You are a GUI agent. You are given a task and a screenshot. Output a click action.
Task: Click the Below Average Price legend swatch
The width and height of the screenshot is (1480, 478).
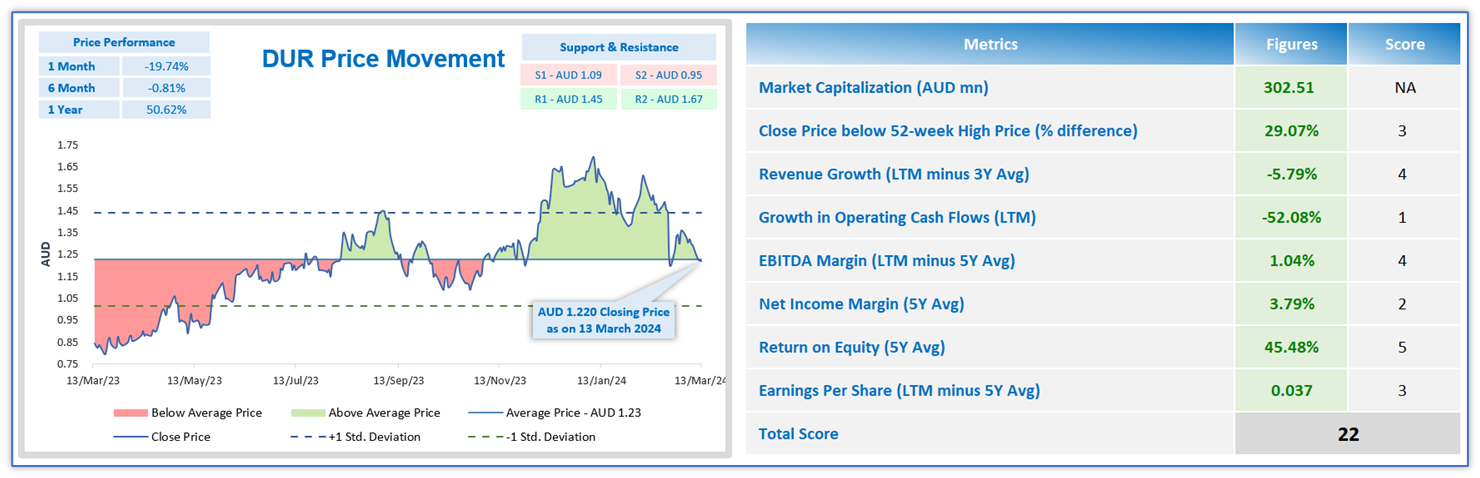pyautogui.click(x=132, y=412)
